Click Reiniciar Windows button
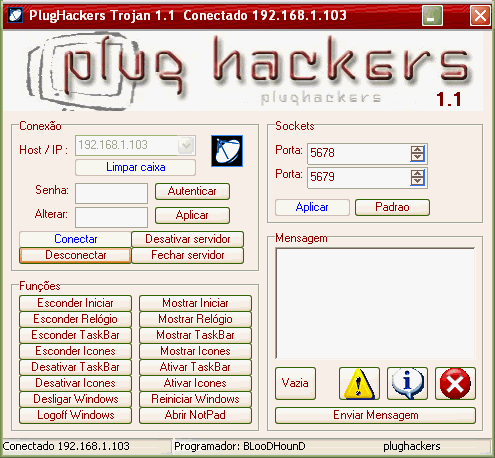495x458 pixels. (x=195, y=399)
